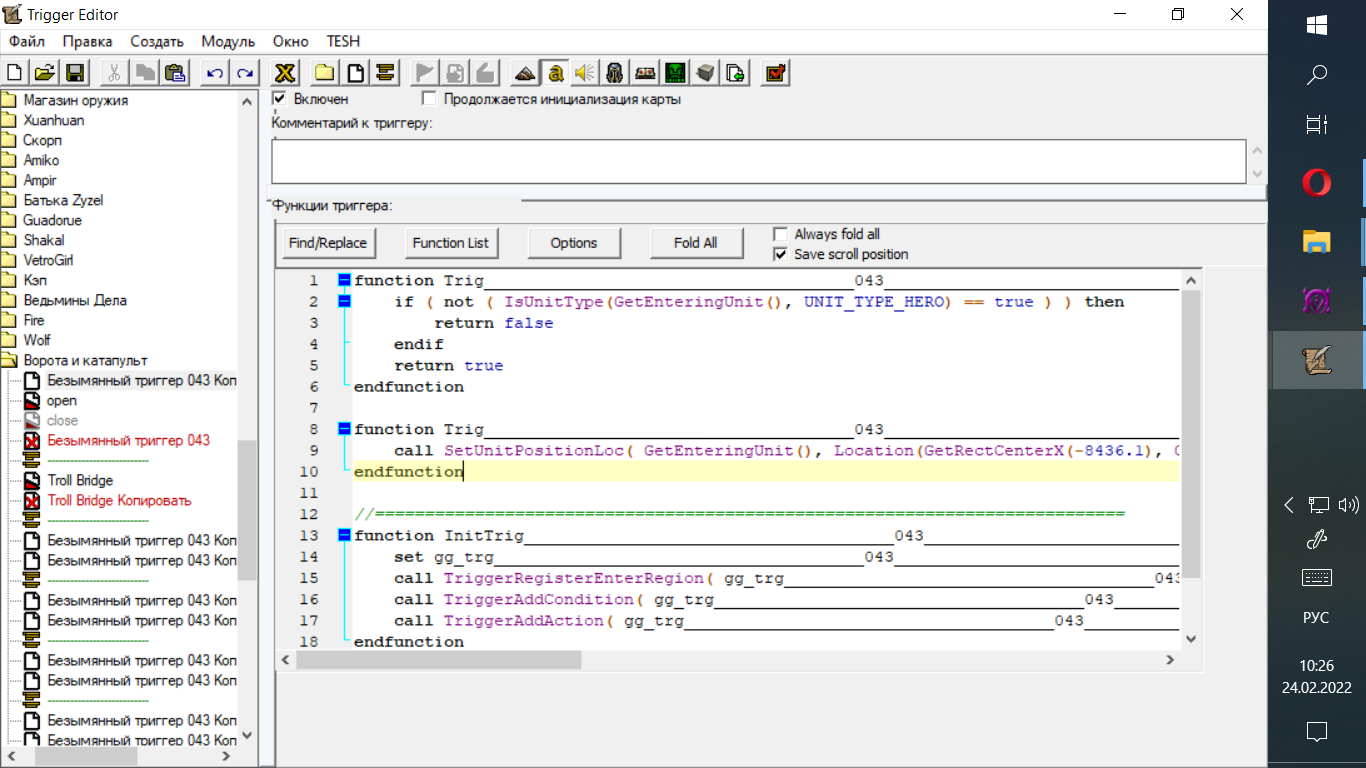Viewport: 1366px width, 768px height.
Task: Collapse the function fold marker on line 1
Action: [344, 281]
